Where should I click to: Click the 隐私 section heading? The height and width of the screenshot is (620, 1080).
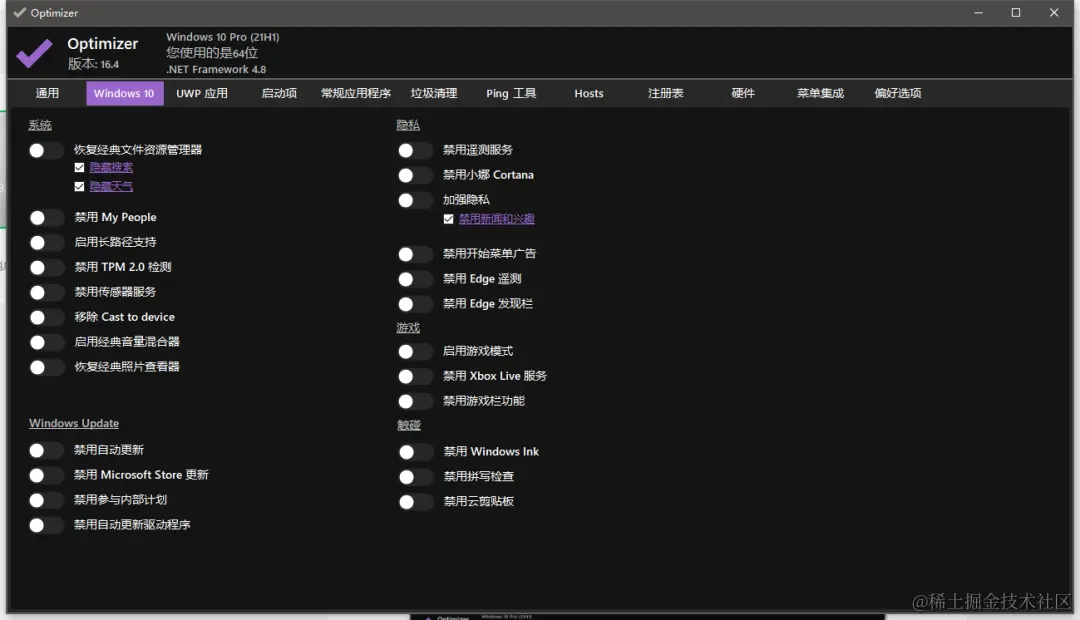[408, 125]
